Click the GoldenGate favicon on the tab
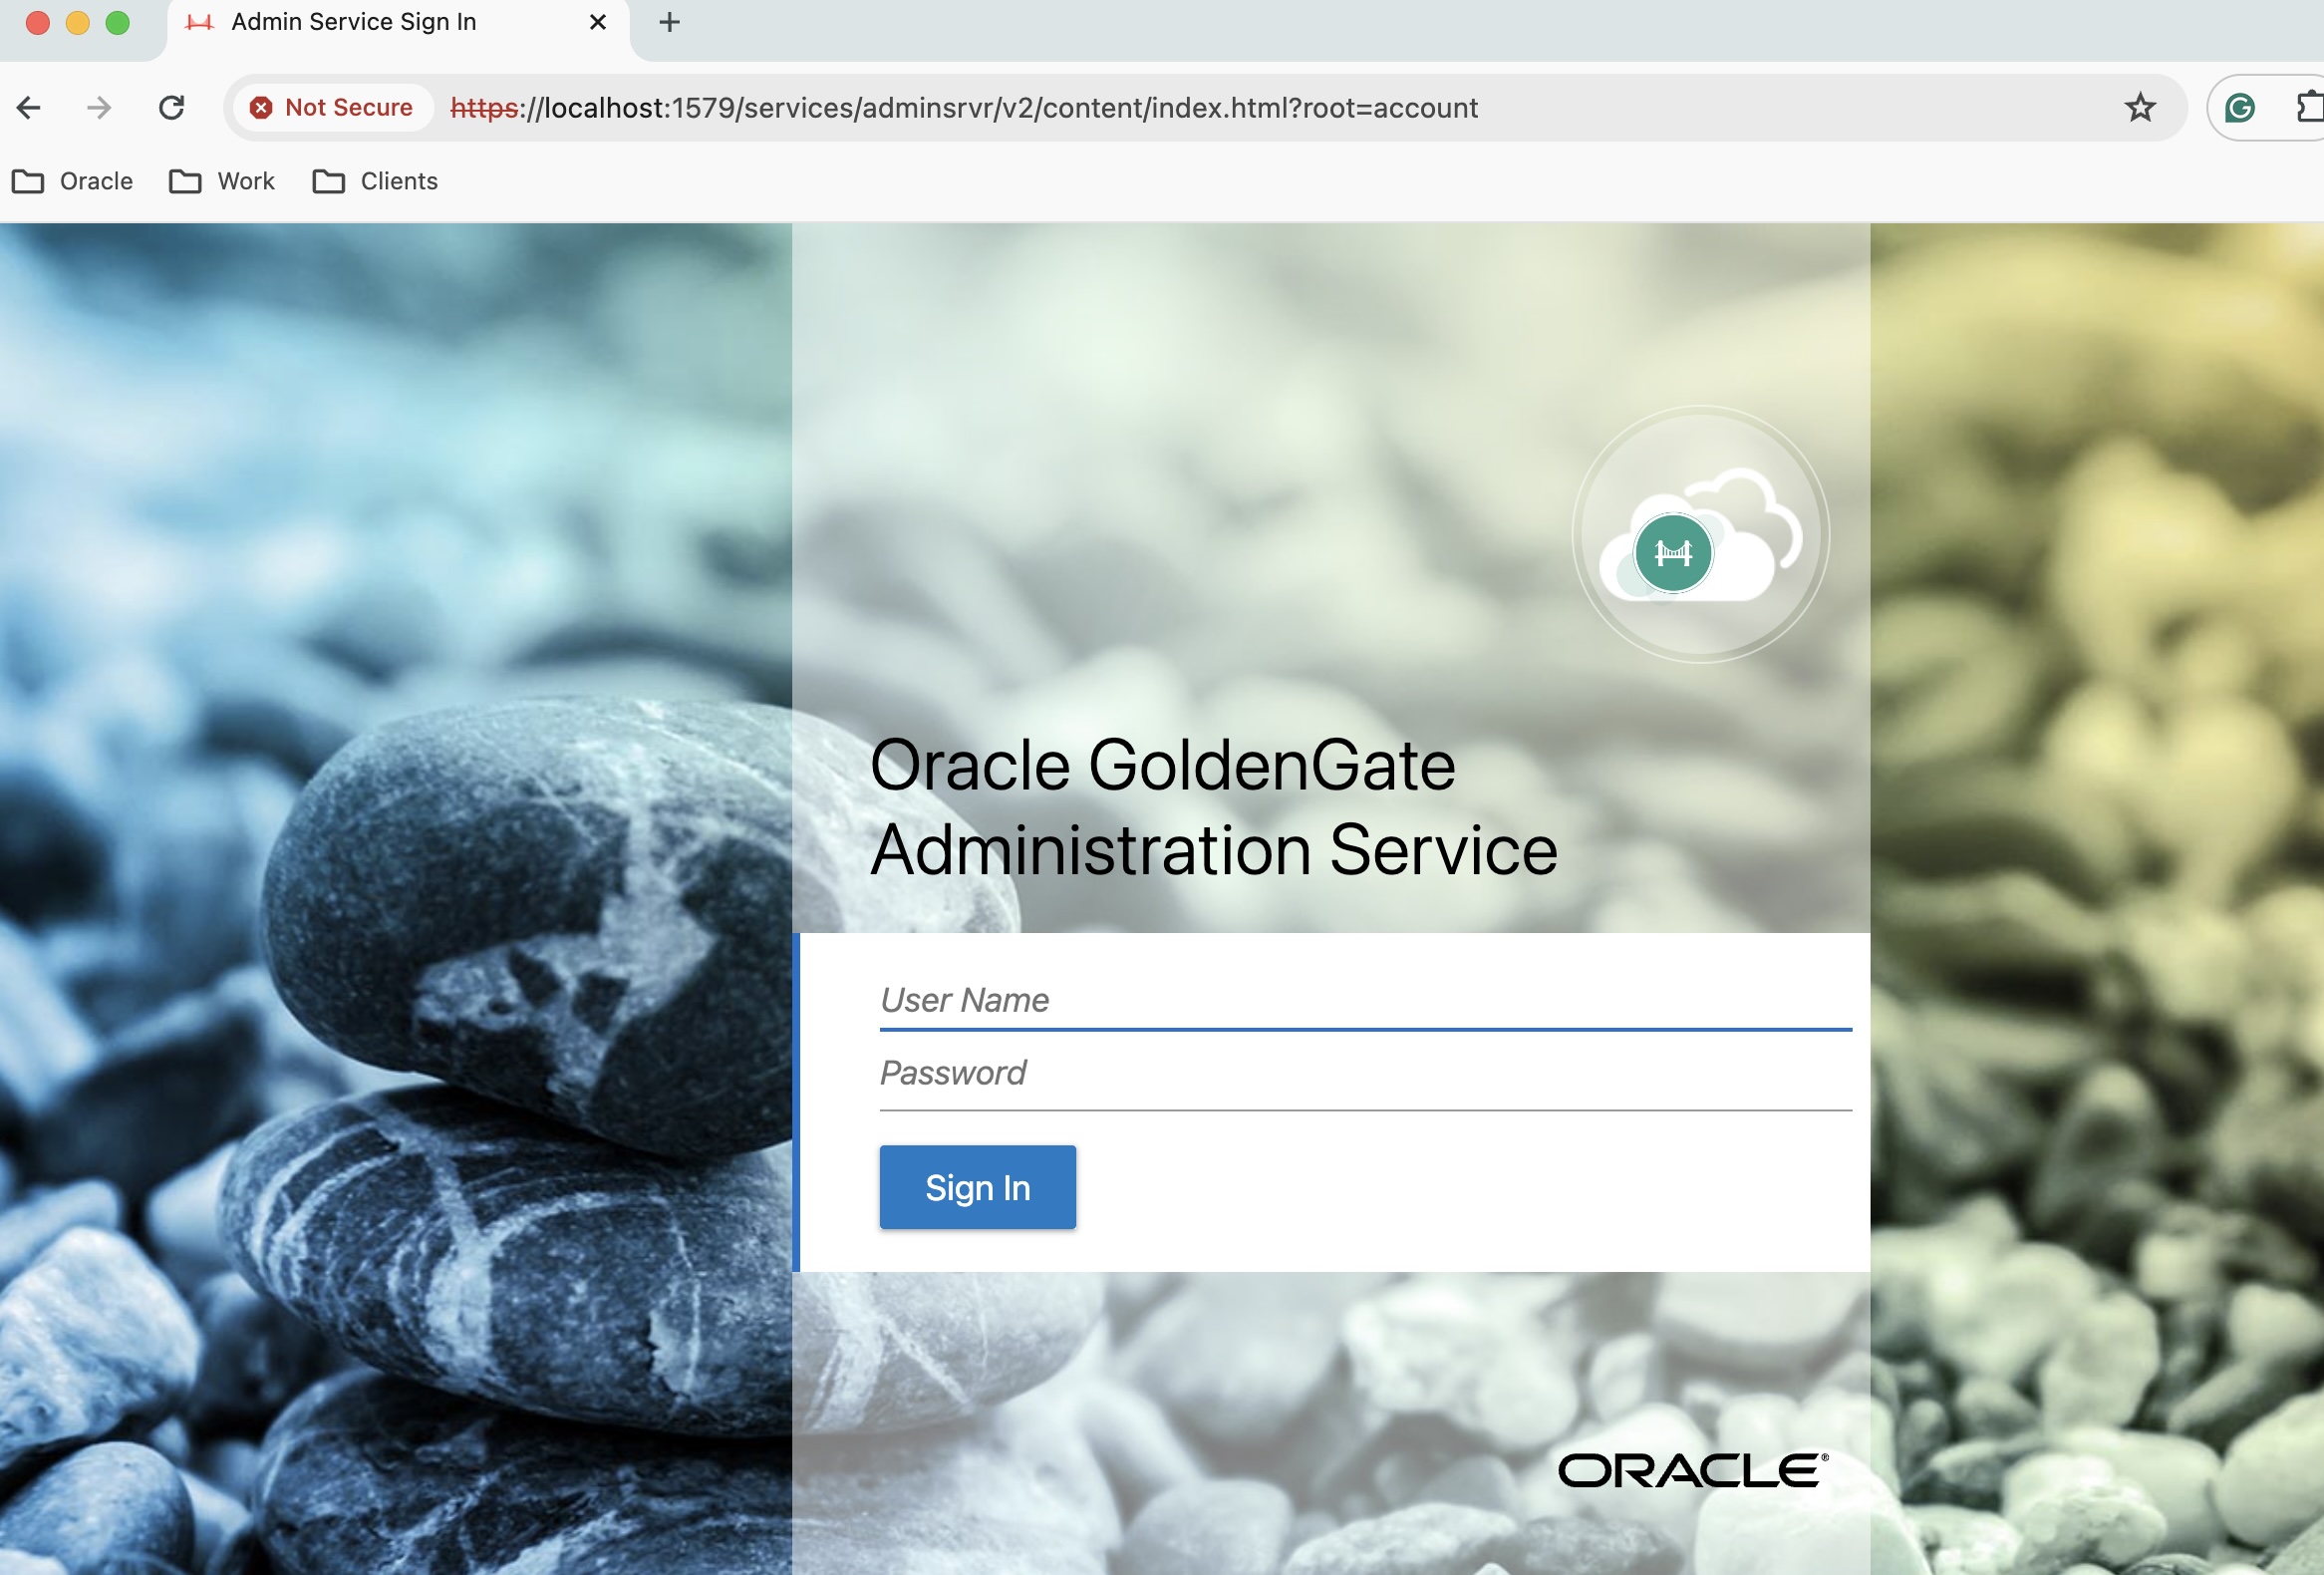Viewport: 2324px width, 1575px height. click(x=198, y=22)
